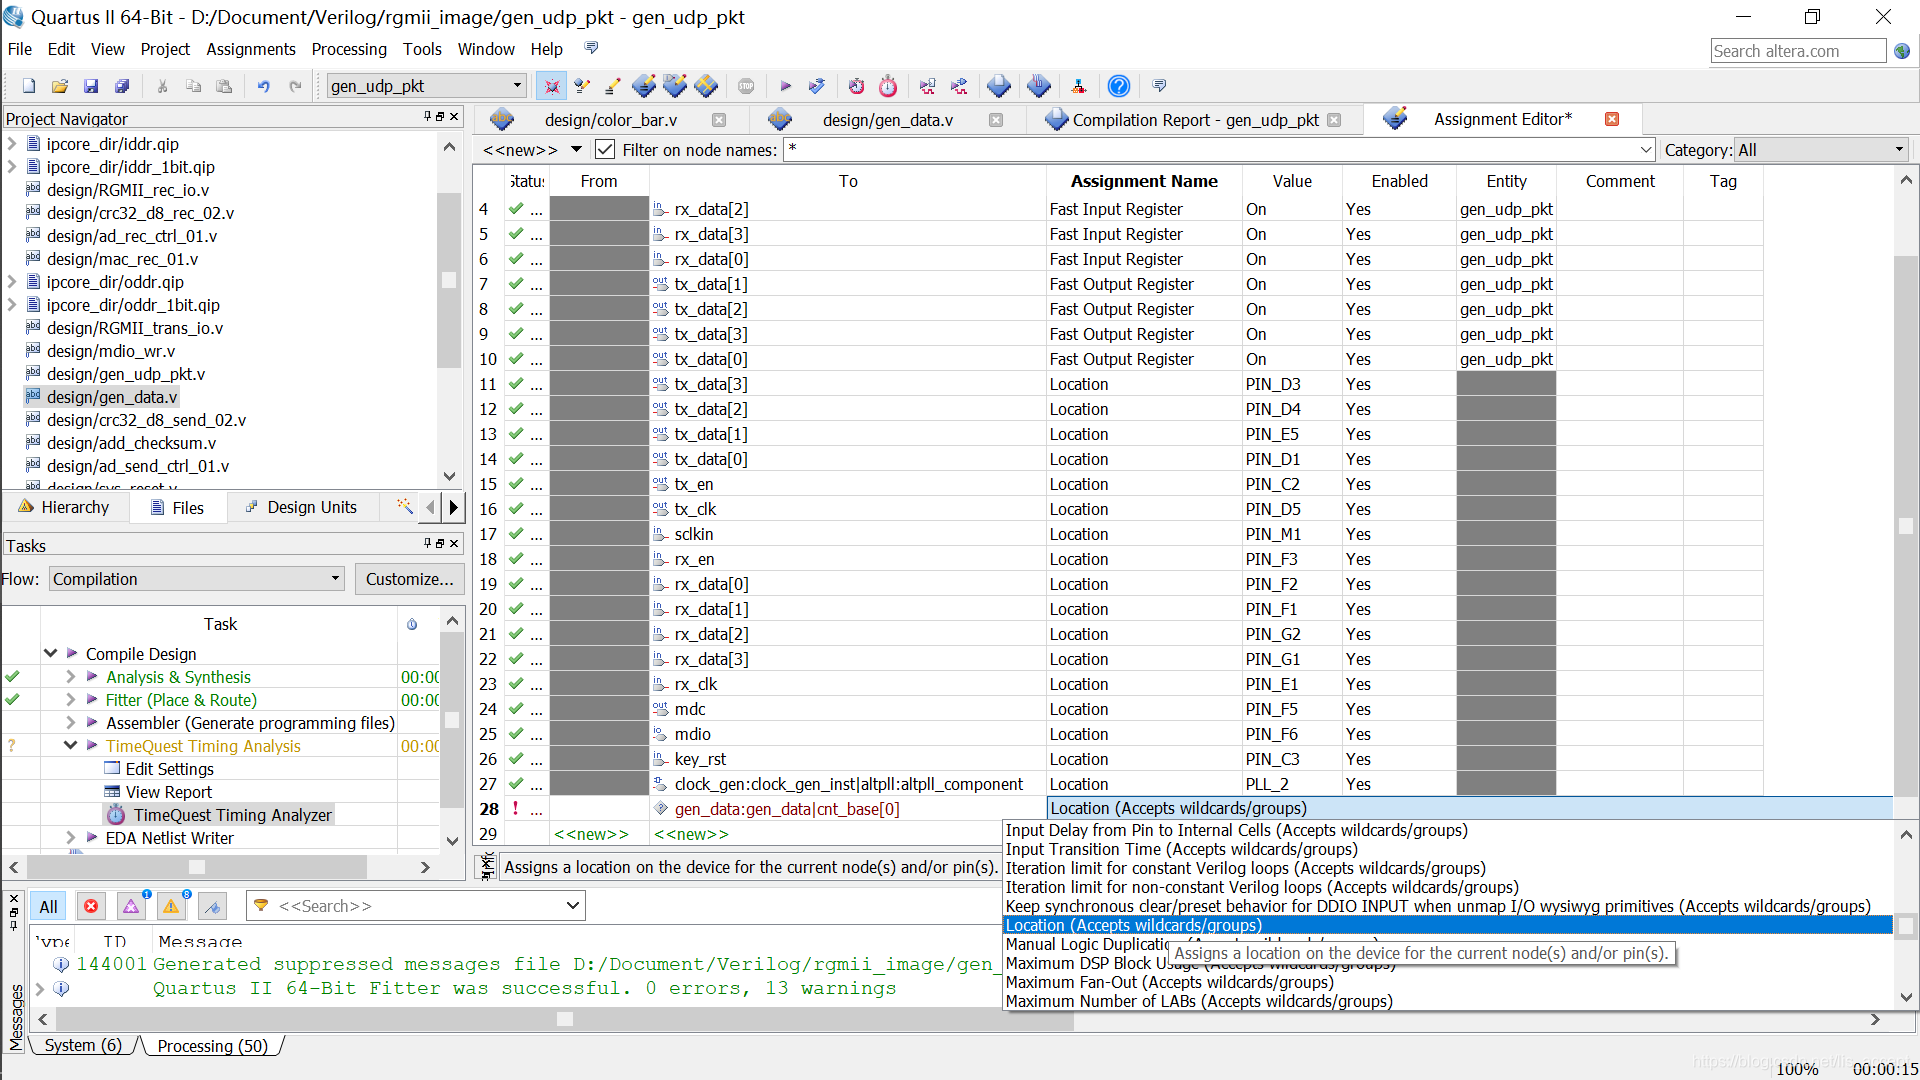This screenshot has width=1920, height=1080.
Task: Select design/gen_udp_pkt.v in file list
Action: click(x=125, y=374)
